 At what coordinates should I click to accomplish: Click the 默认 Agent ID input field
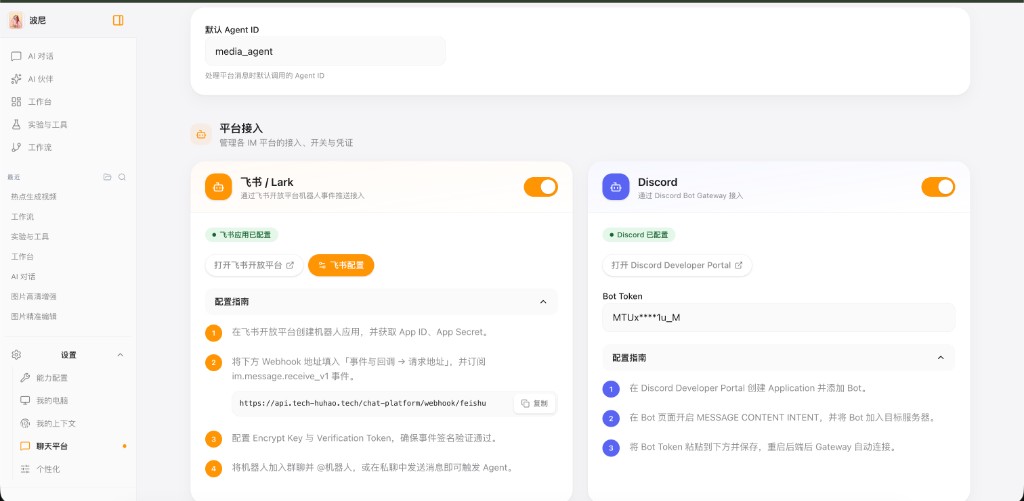325,52
